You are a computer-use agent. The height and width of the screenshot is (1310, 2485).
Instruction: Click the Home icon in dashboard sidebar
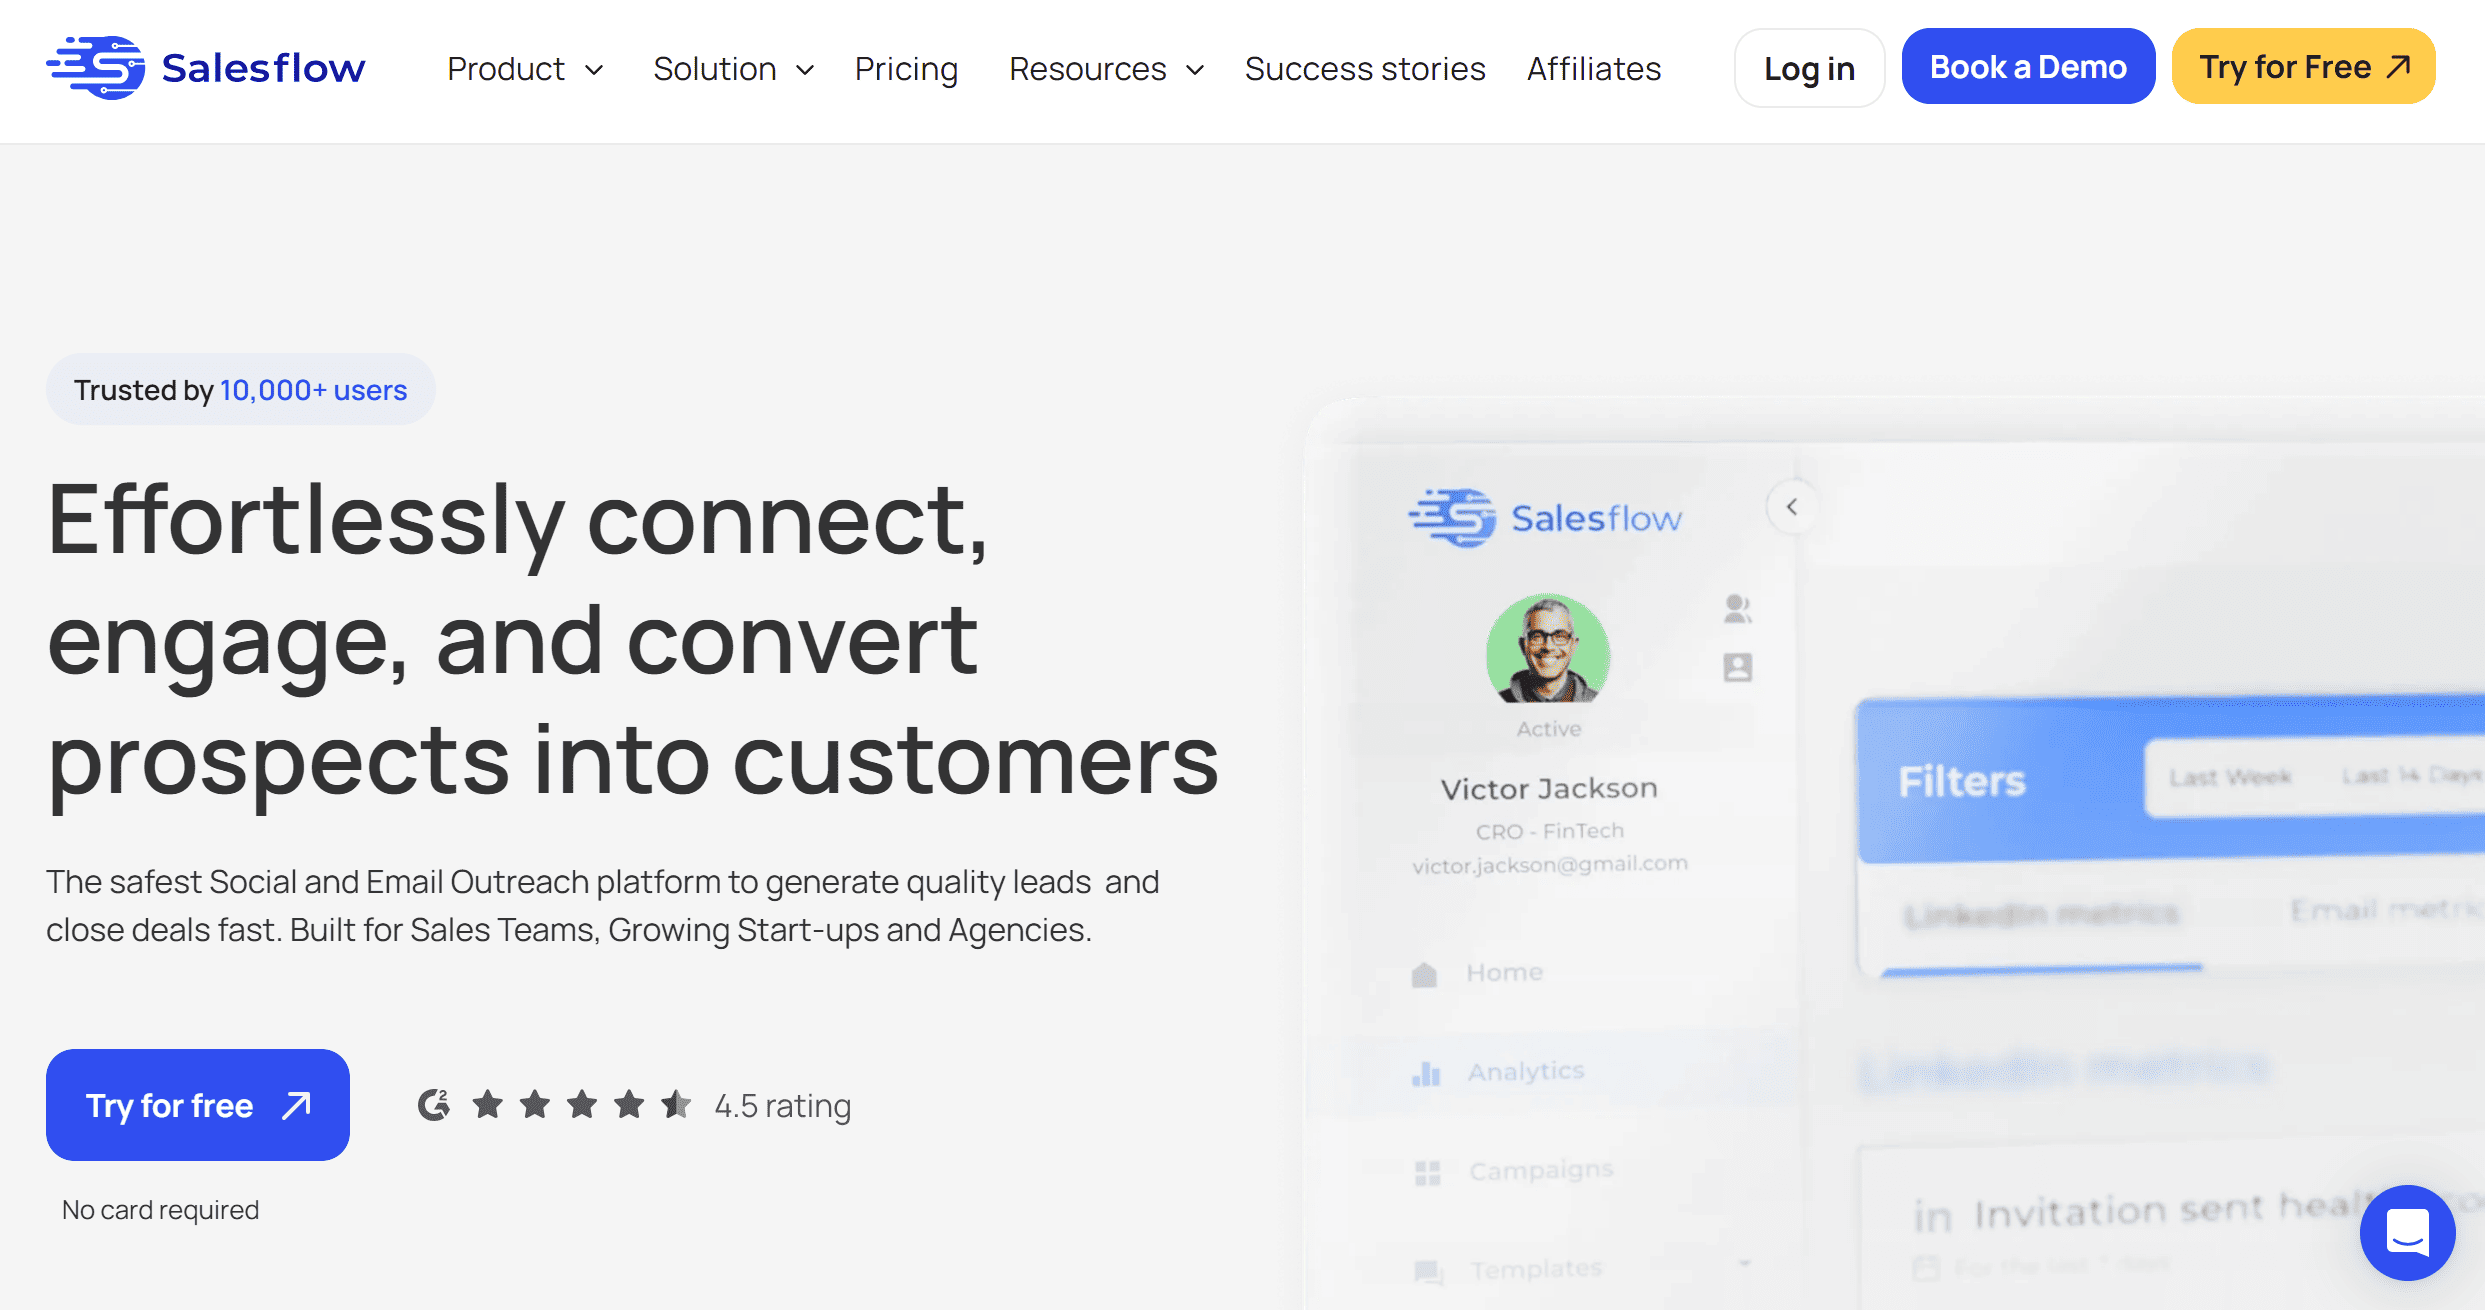tap(1424, 974)
